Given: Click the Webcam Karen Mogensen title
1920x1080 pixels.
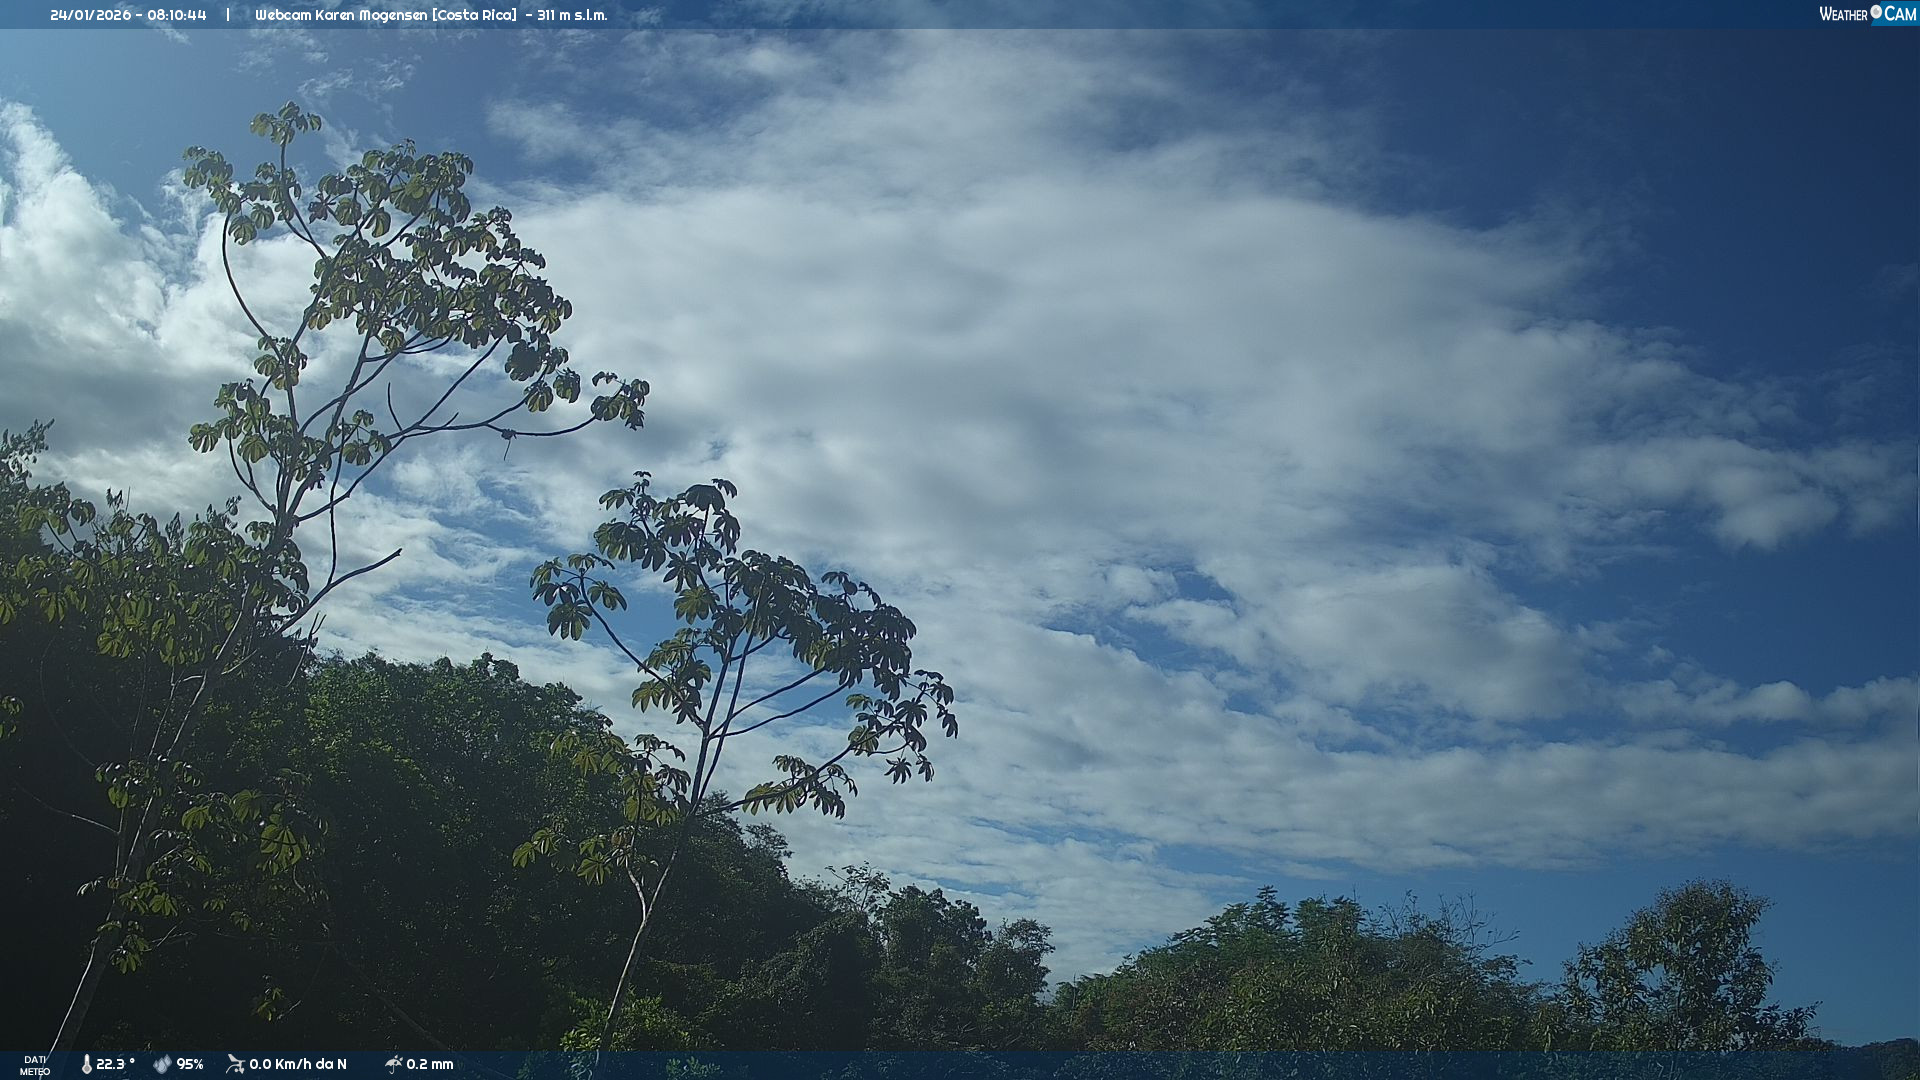Looking at the screenshot, I should tap(341, 15).
